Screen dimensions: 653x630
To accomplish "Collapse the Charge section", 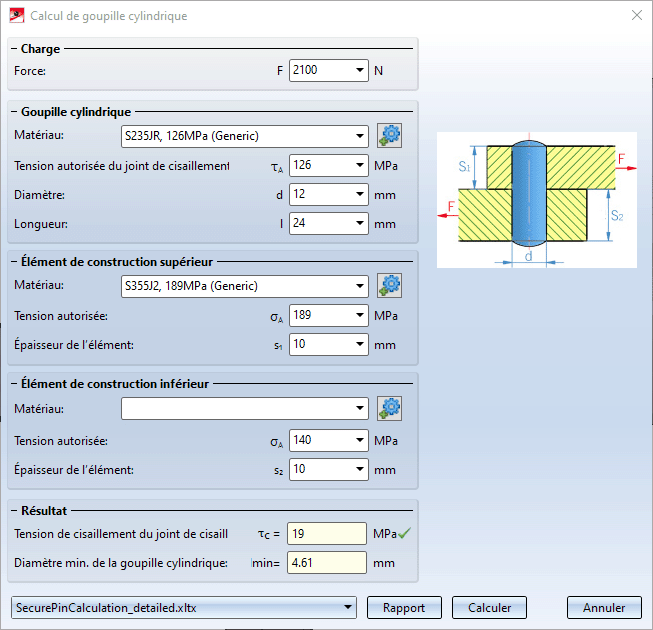I will (x=14, y=49).
